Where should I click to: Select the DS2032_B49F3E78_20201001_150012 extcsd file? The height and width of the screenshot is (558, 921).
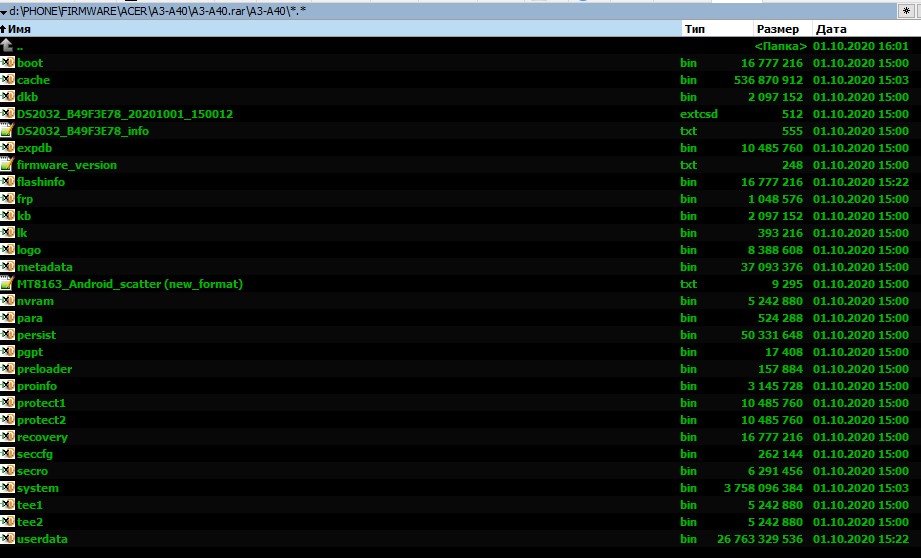[x=125, y=114]
